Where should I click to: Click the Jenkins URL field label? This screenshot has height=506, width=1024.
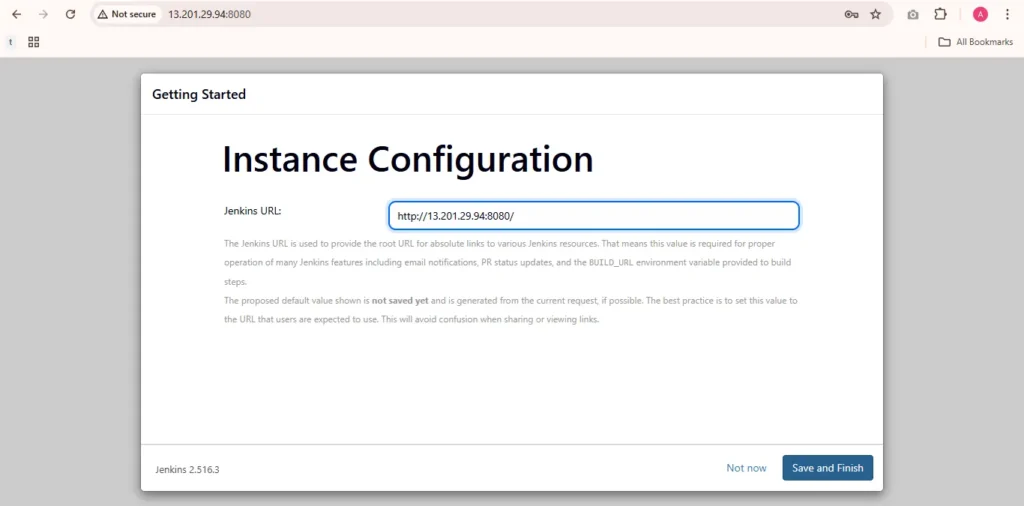point(252,211)
